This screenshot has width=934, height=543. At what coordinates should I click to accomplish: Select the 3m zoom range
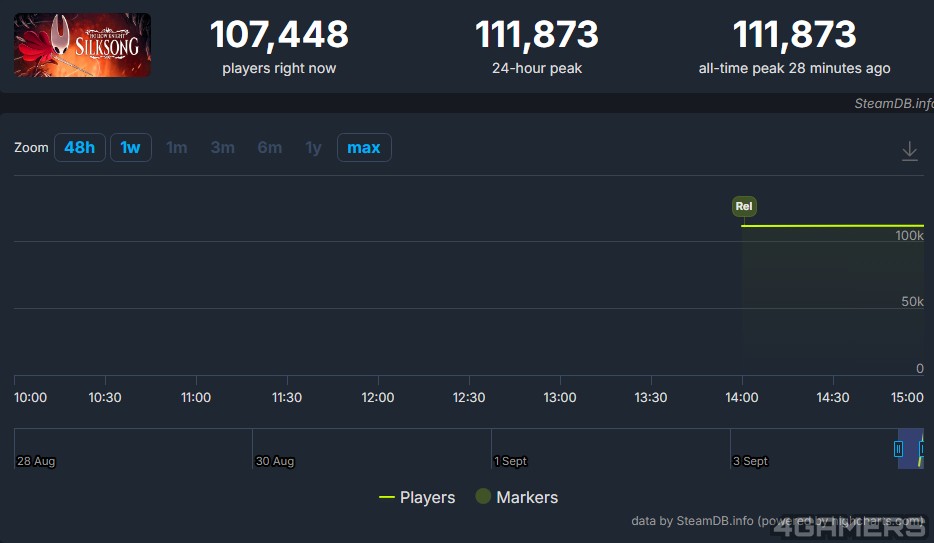click(223, 148)
